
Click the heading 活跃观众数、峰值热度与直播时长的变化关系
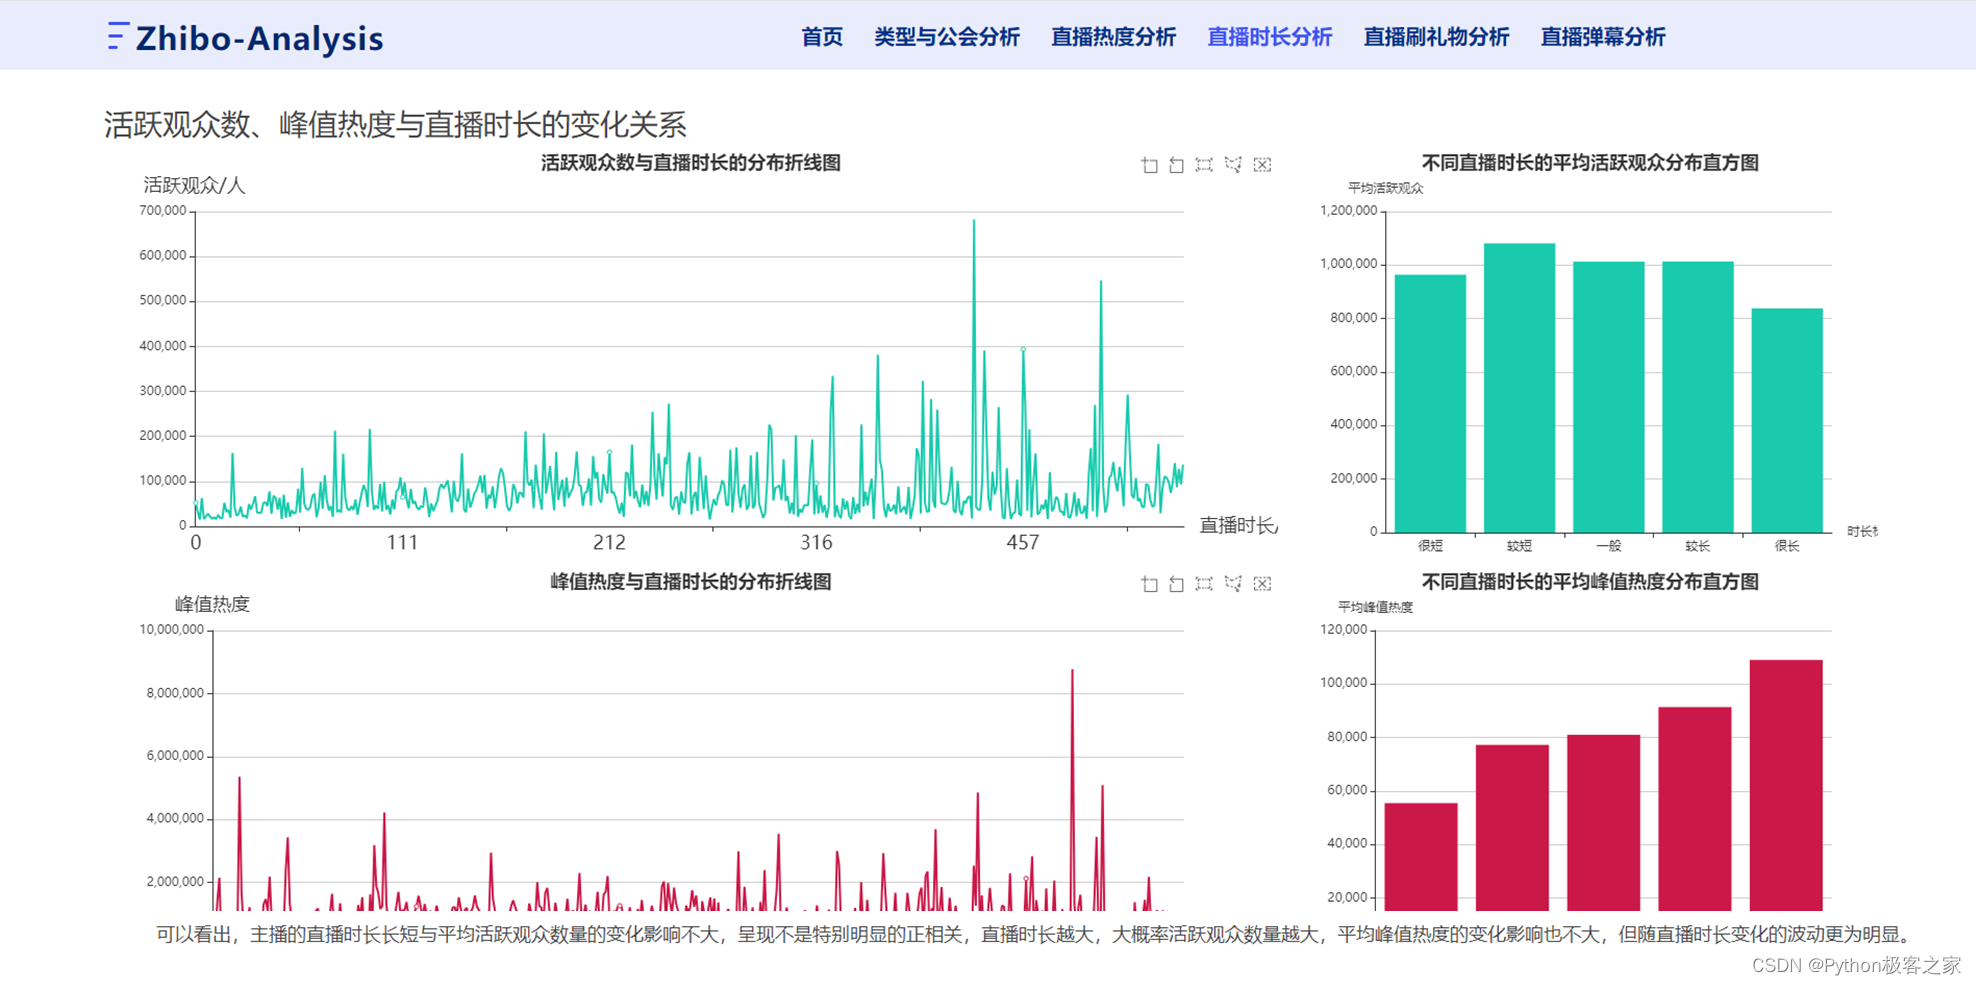coord(395,125)
